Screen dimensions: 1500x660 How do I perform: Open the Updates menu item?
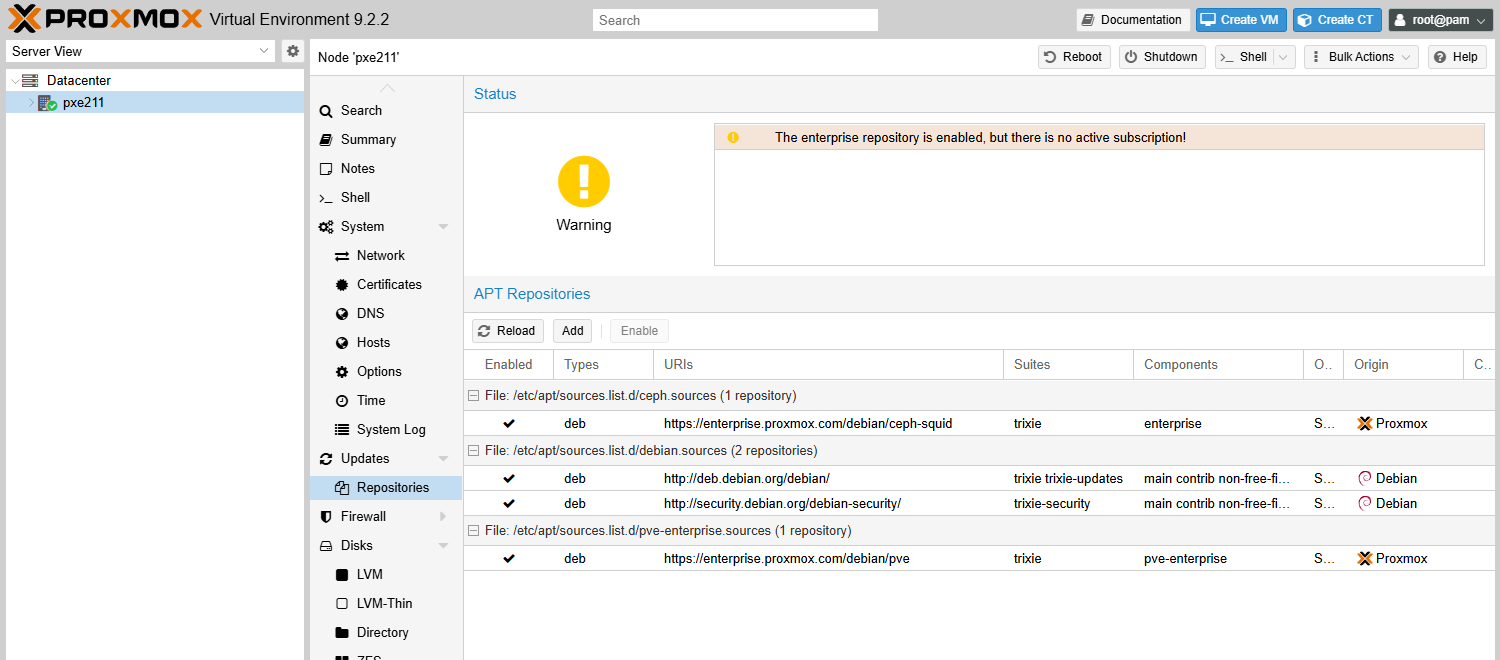tap(386, 459)
